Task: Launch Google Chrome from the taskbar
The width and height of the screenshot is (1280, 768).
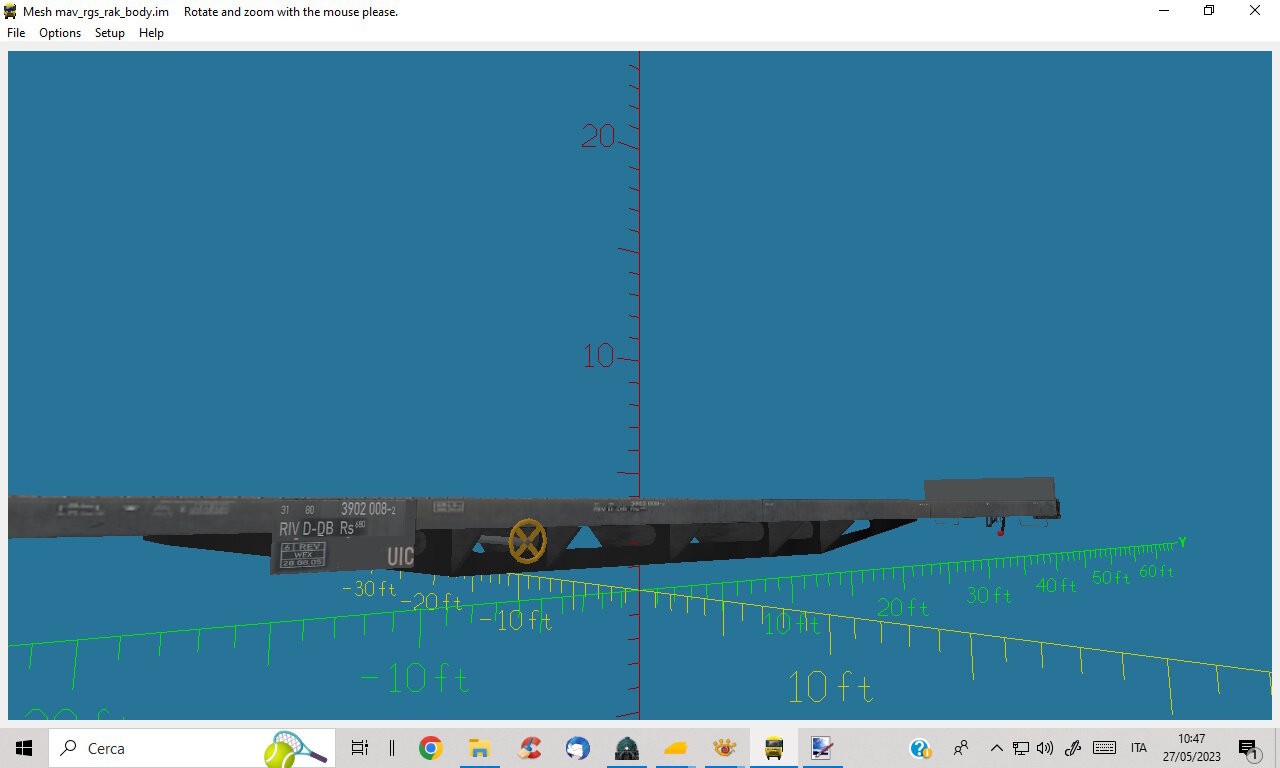Action: 431,748
